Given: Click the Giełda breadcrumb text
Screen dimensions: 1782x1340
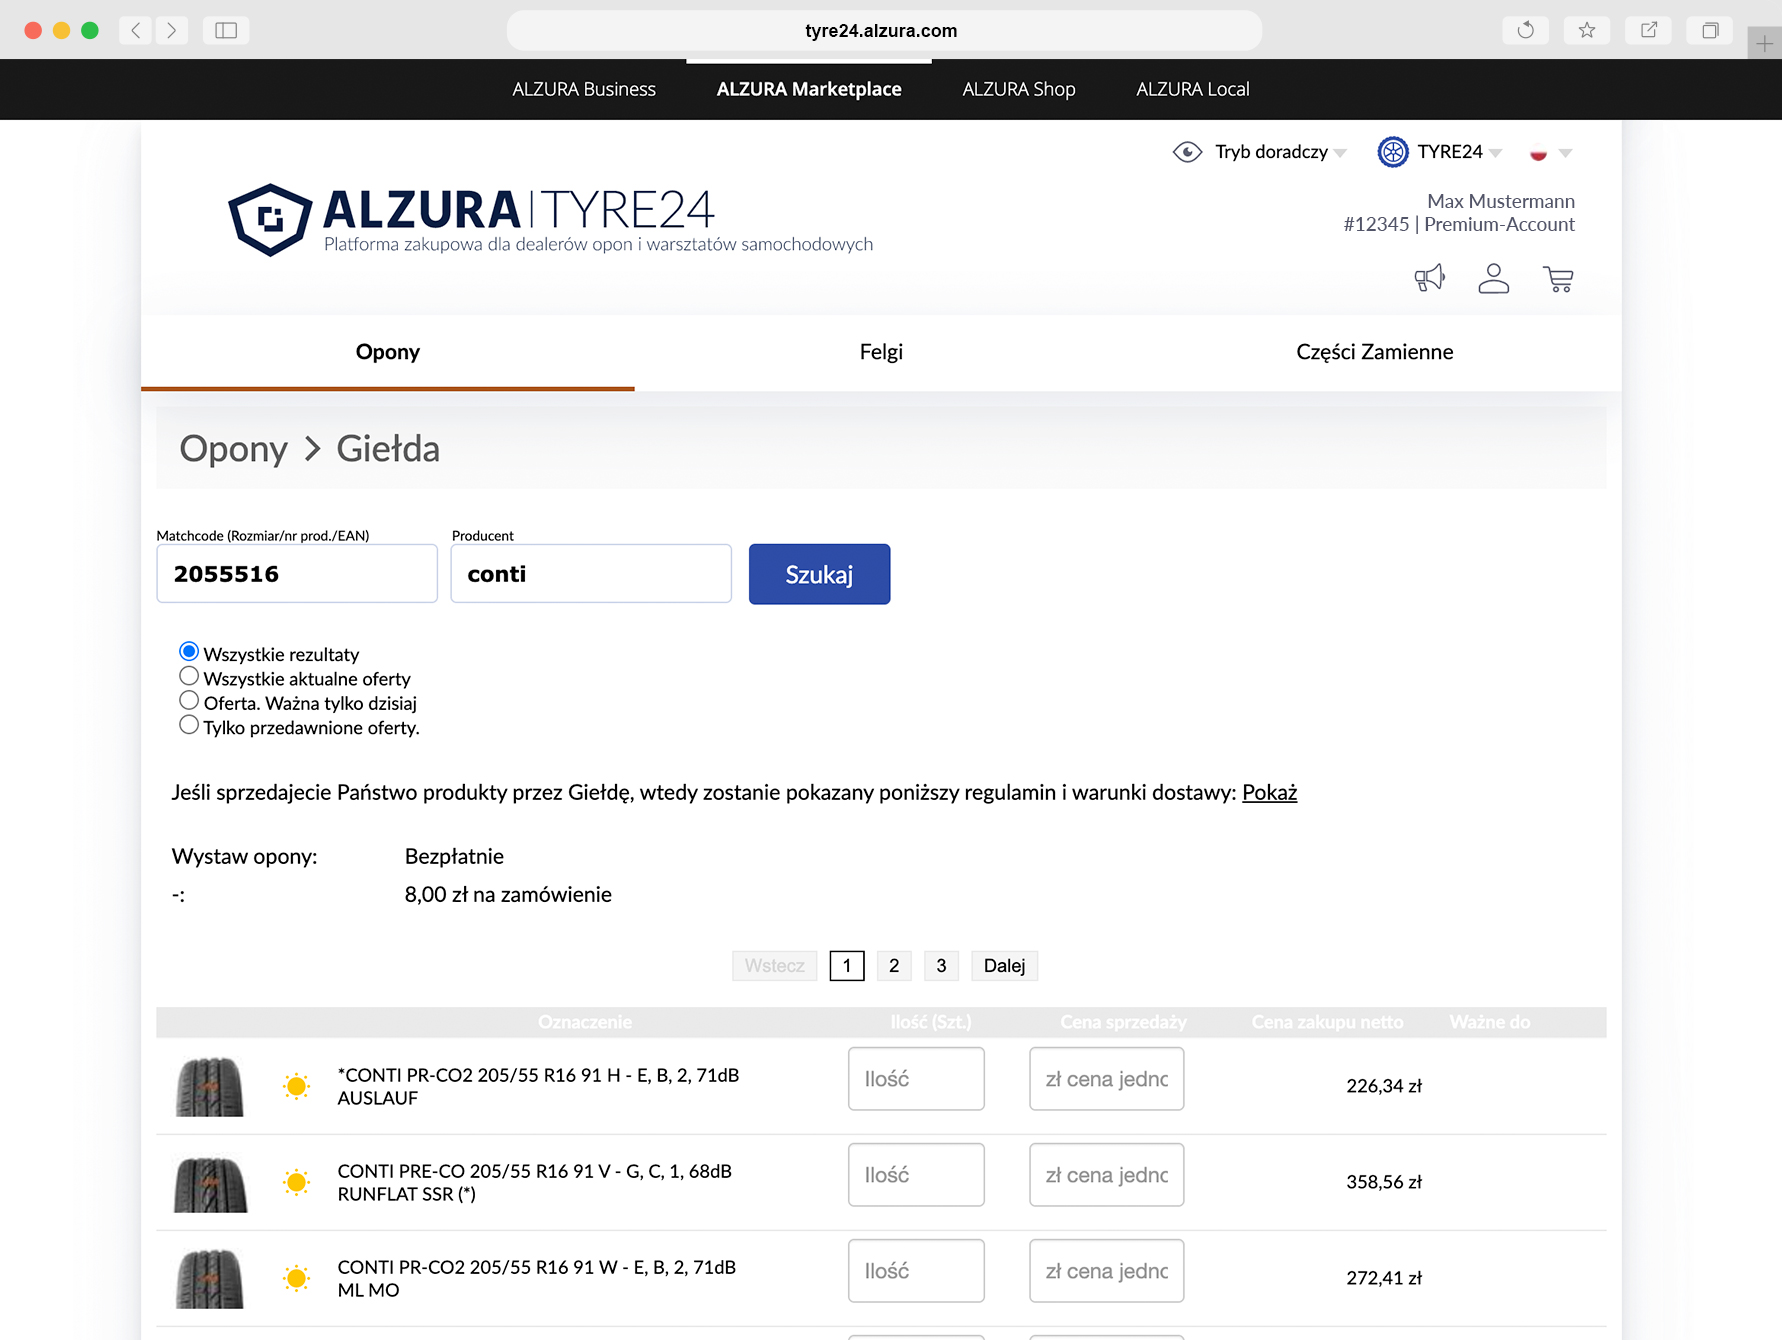Looking at the screenshot, I should coord(388,449).
